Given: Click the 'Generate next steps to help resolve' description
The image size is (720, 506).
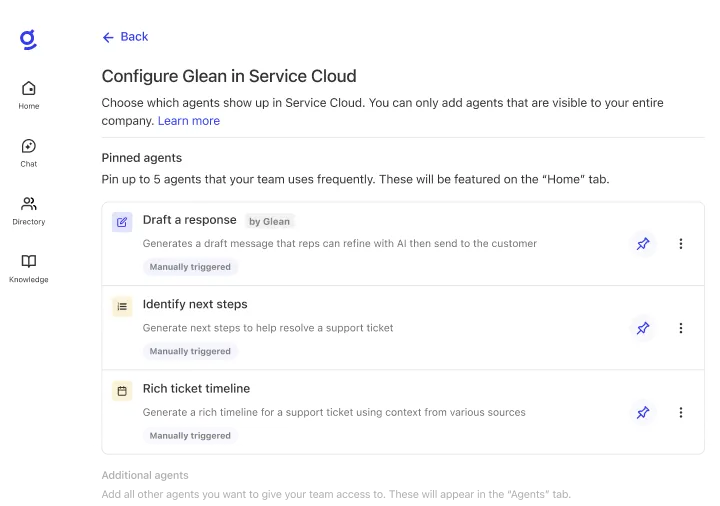Looking at the screenshot, I should click(x=268, y=328).
